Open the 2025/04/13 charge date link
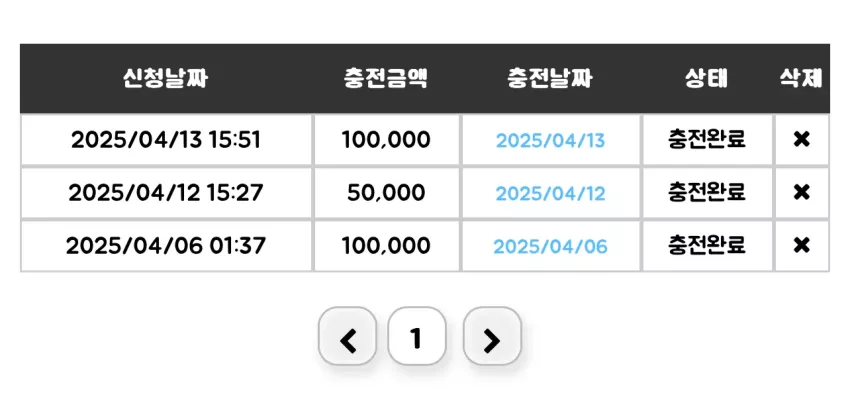Viewport: 850px width, 399px height. coord(550,141)
